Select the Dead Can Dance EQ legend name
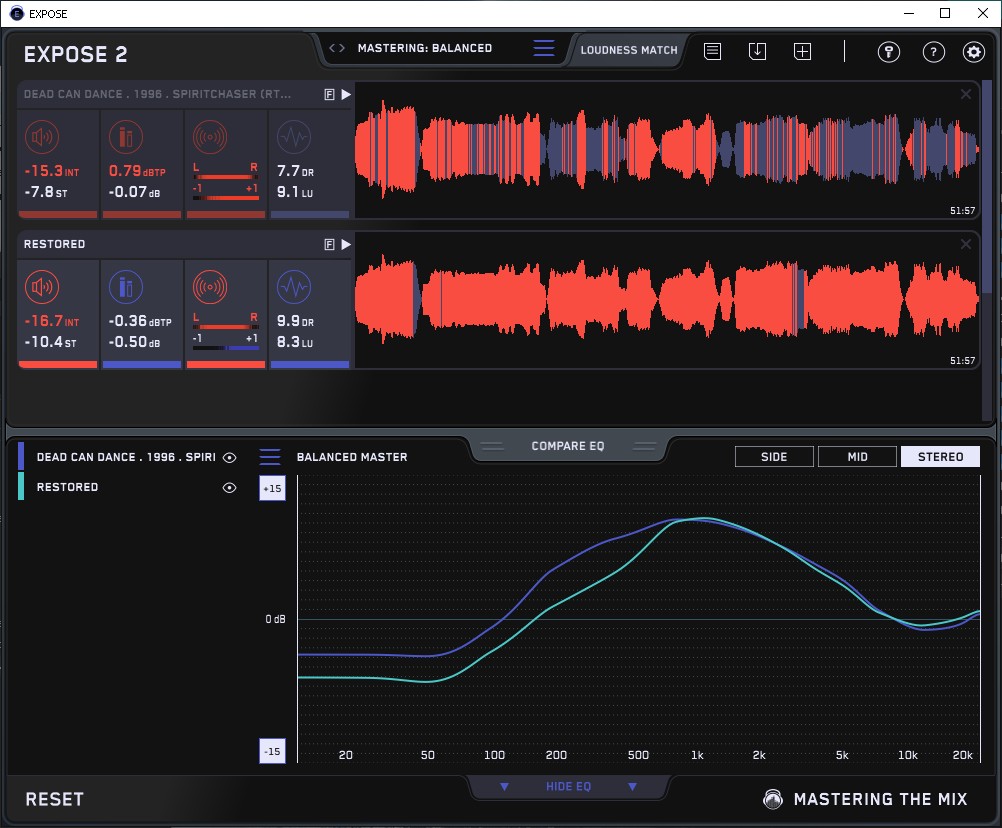 pyautogui.click(x=126, y=457)
